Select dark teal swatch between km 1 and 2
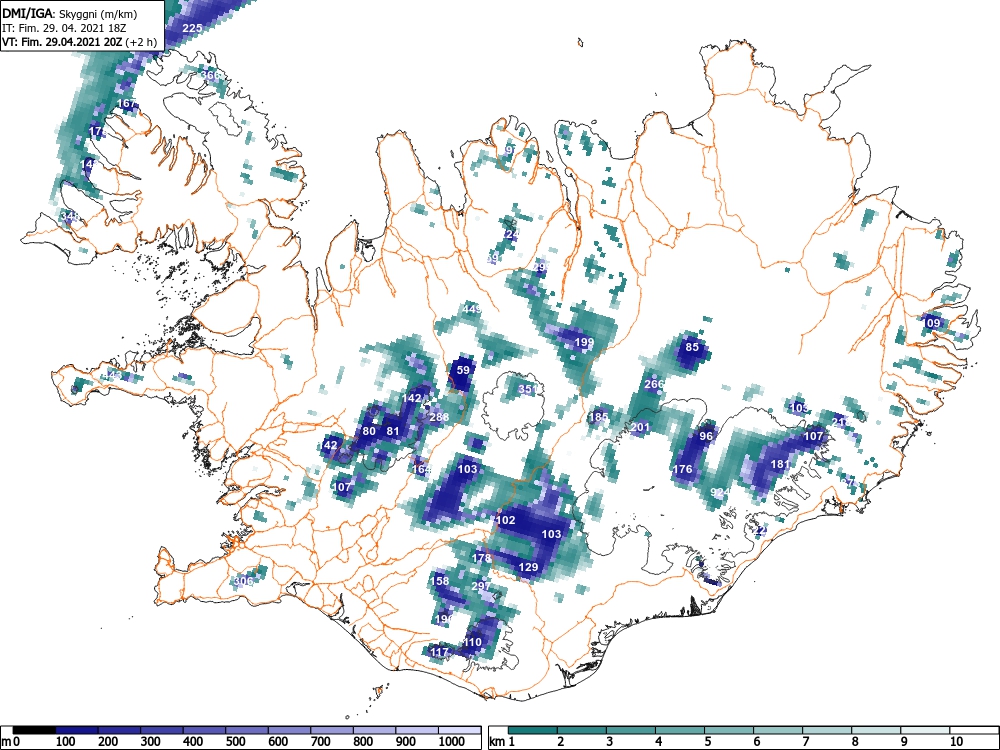This screenshot has height=750, width=1000. click(x=533, y=730)
